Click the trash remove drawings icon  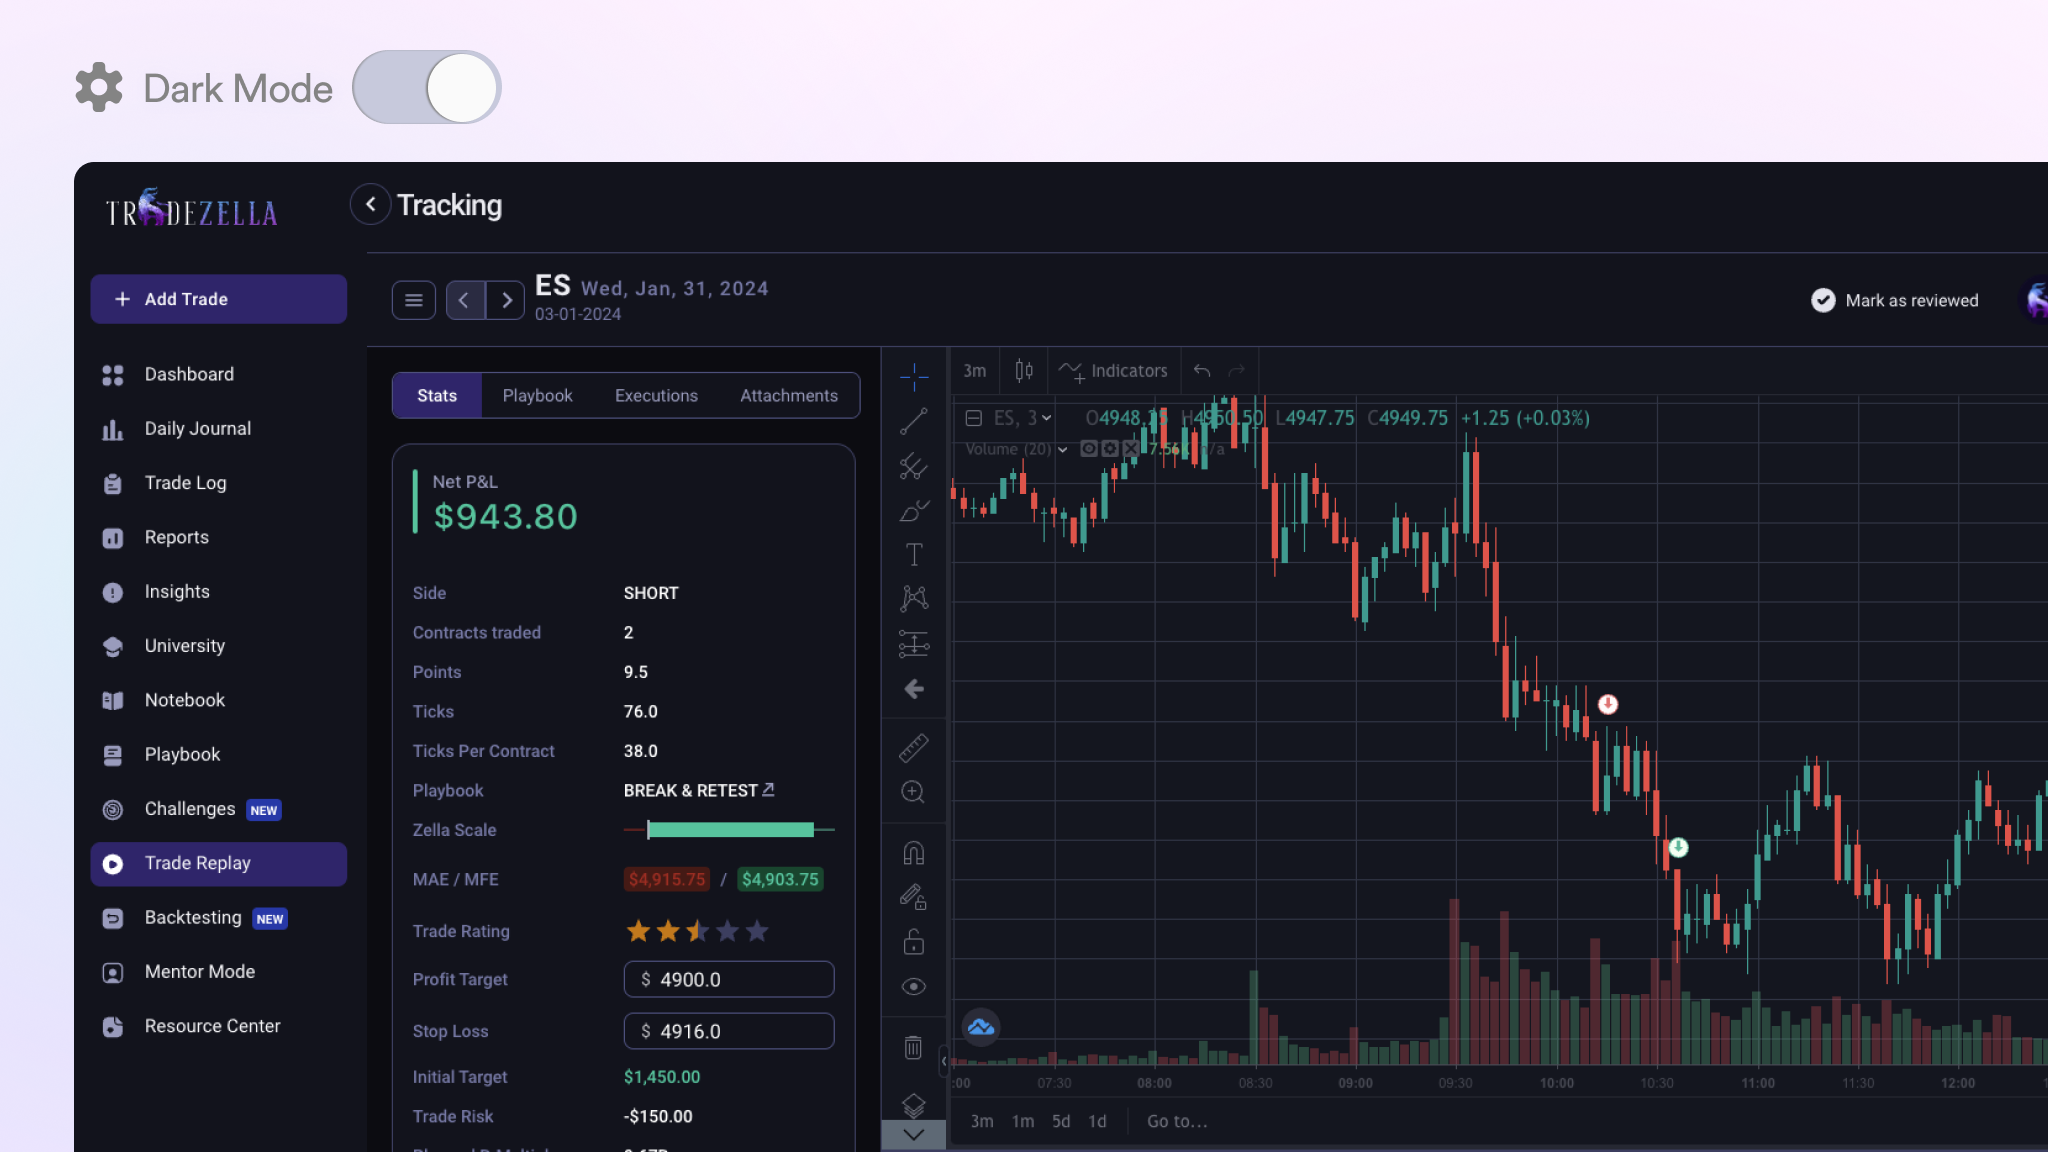[913, 1047]
